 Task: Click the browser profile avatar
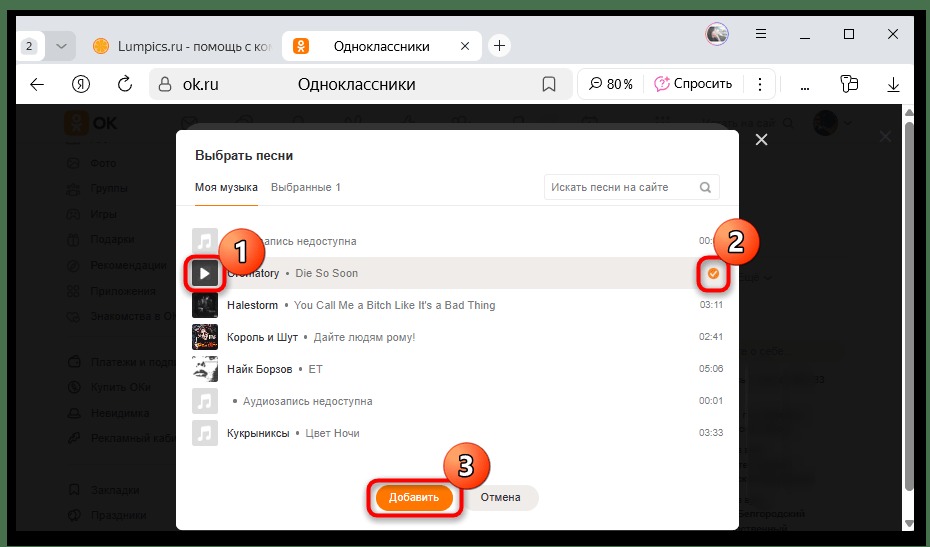pos(716,34)
